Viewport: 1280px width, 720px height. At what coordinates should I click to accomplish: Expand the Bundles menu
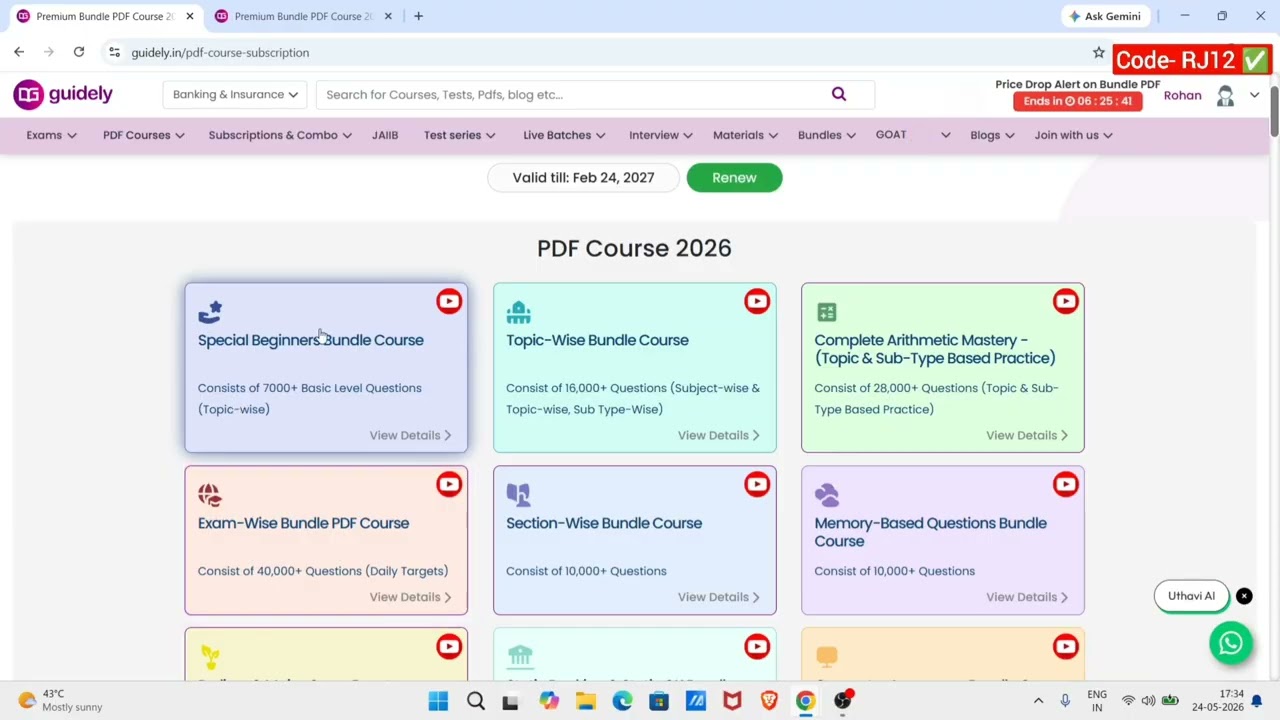[x=826, y=135]
